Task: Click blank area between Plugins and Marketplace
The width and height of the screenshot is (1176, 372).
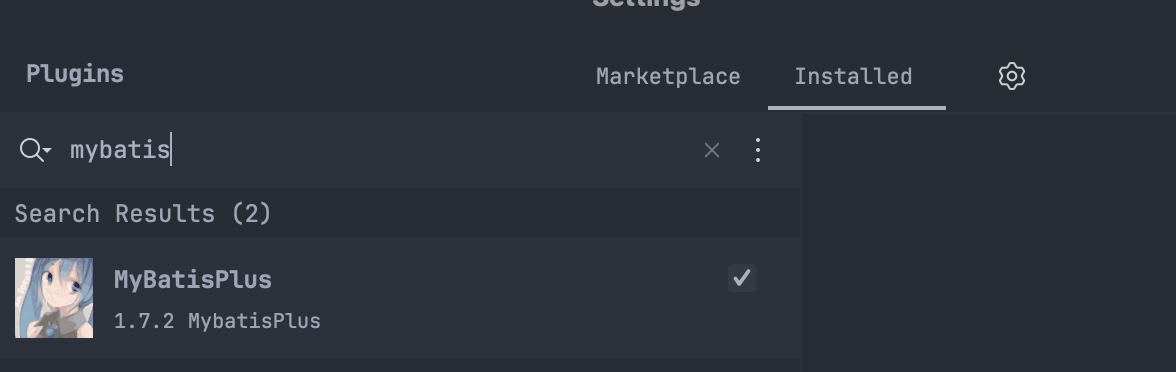Action: pos(360,75)
